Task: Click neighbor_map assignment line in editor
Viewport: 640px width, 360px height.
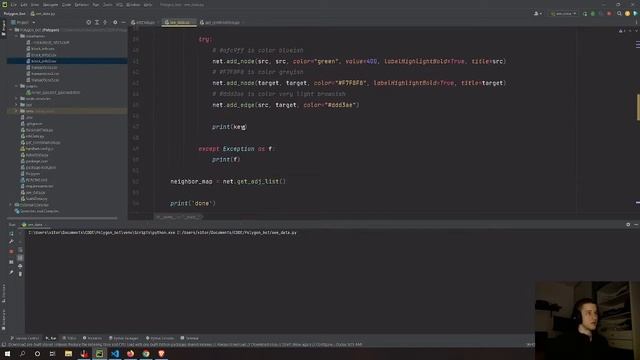Action: pos(228,181)
